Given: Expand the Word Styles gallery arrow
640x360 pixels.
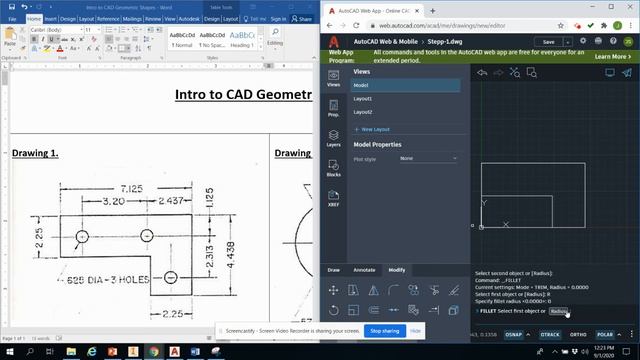Looking at the screenshot, I should click(x=261, y=47).
